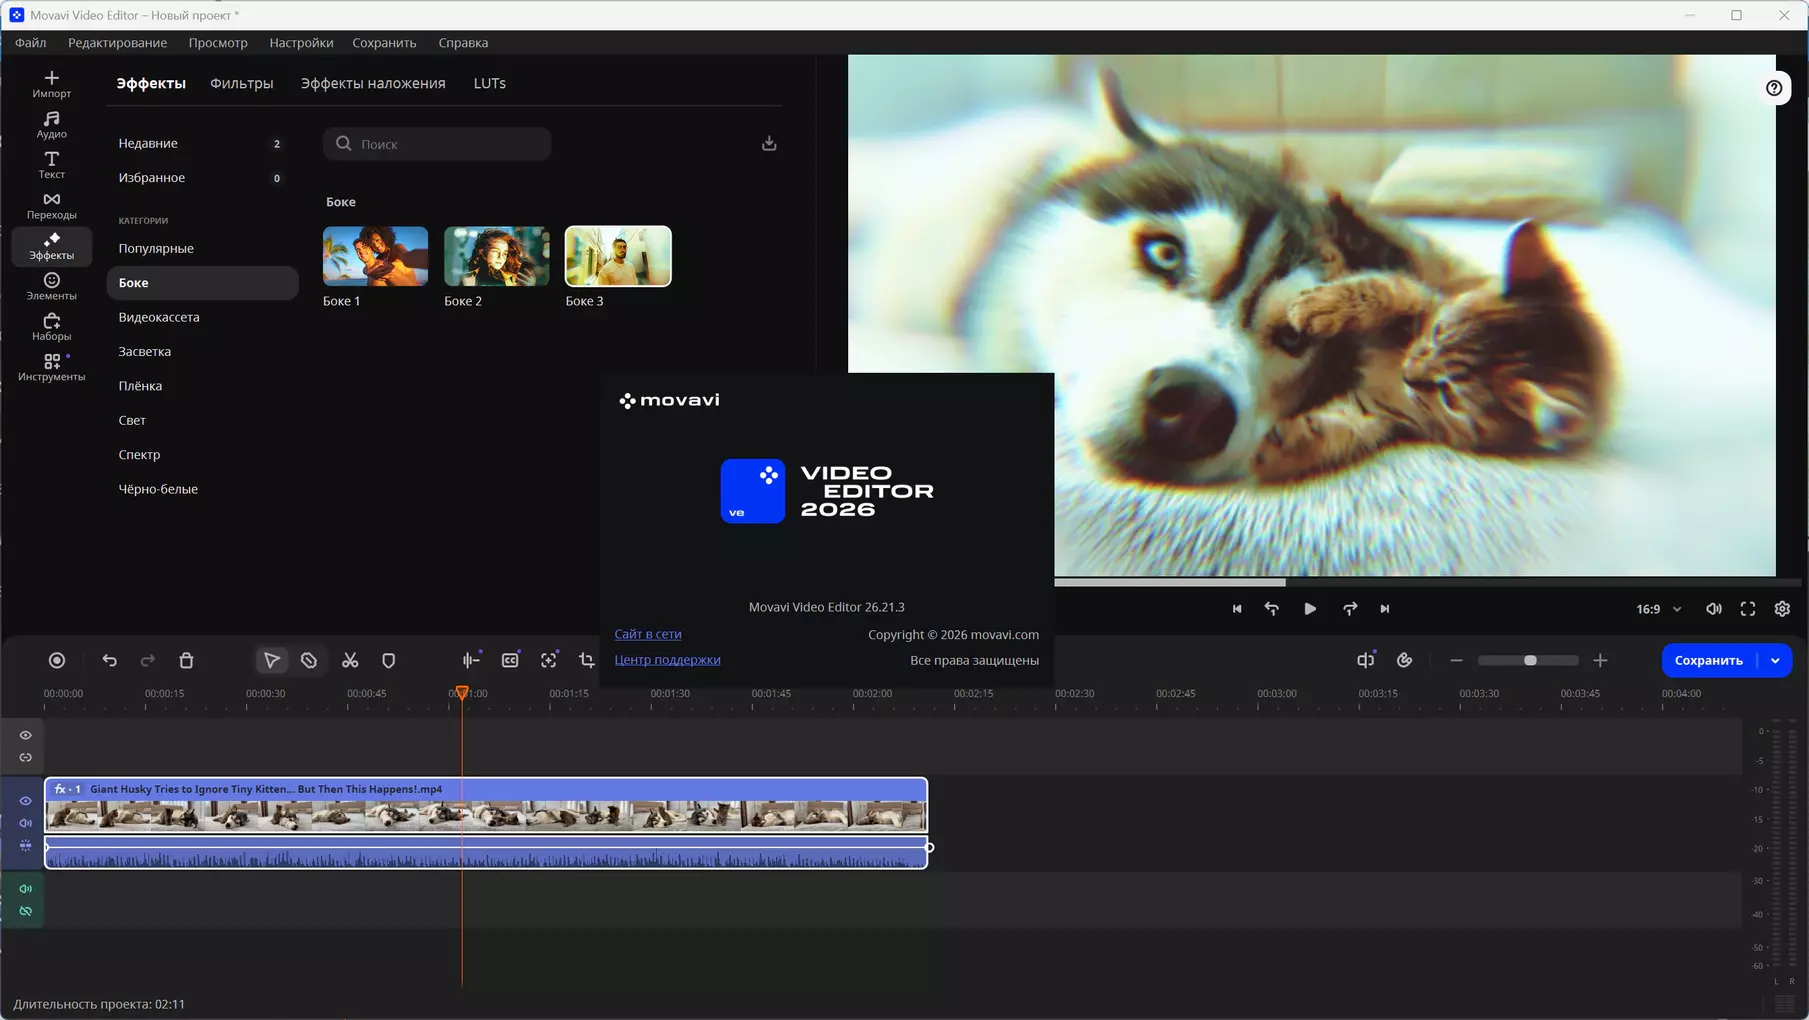Hide the video track with eye icon
This screenshot has width=1809, height=1020.
tap(26, 801)
